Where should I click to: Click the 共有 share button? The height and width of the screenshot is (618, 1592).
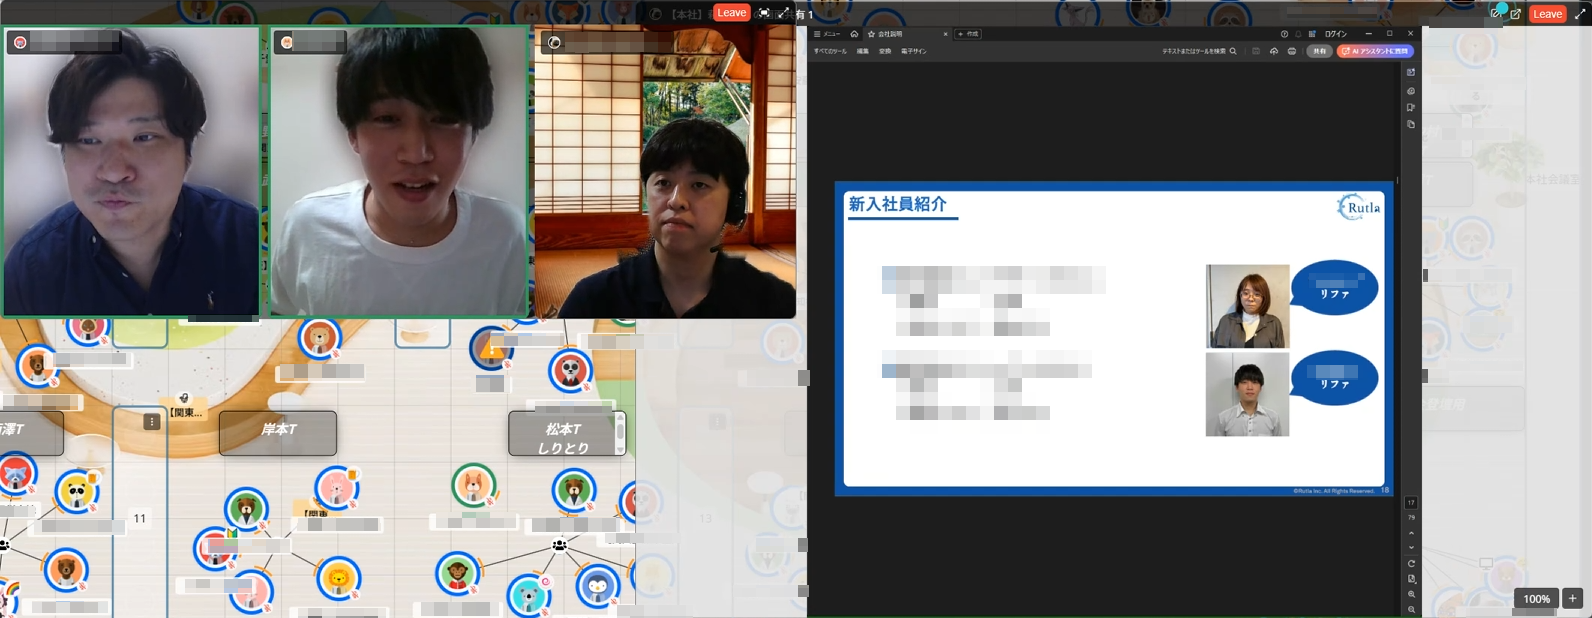1319,51
